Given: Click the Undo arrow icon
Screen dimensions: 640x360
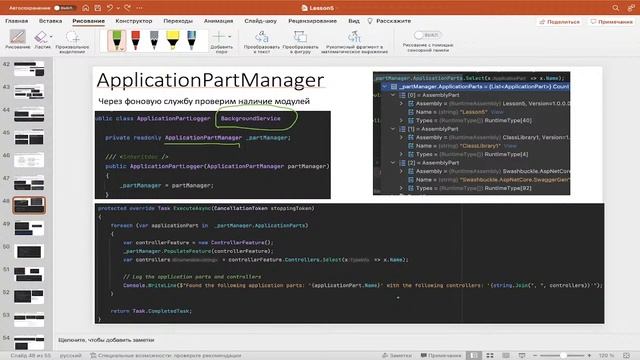Looking at the screenshot, I should 110,8.
